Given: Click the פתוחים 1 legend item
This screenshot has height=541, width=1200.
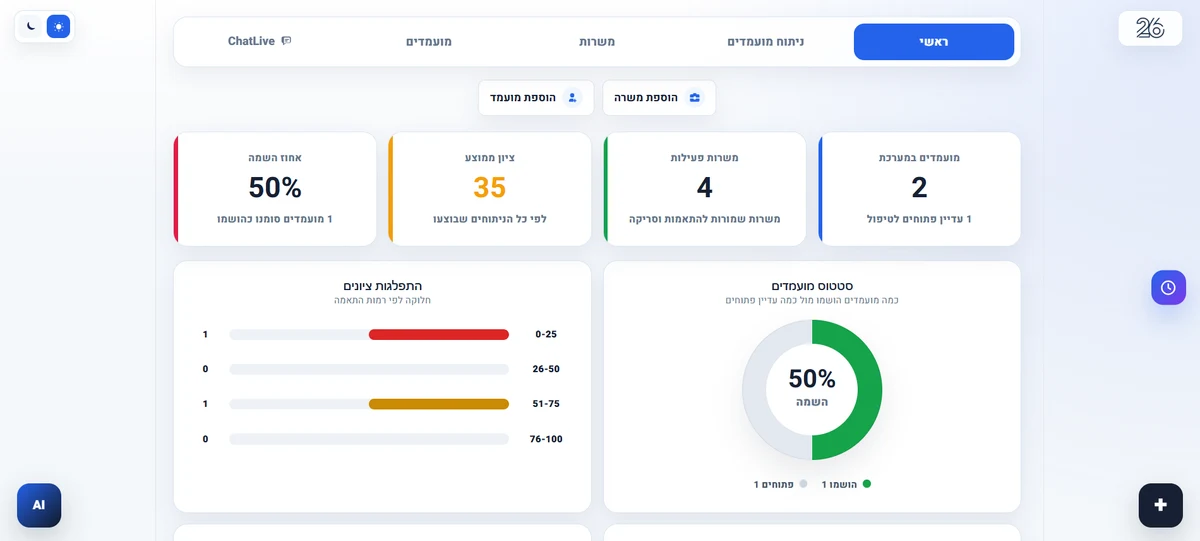Looking at the screenshot, I should coord(780,484).
